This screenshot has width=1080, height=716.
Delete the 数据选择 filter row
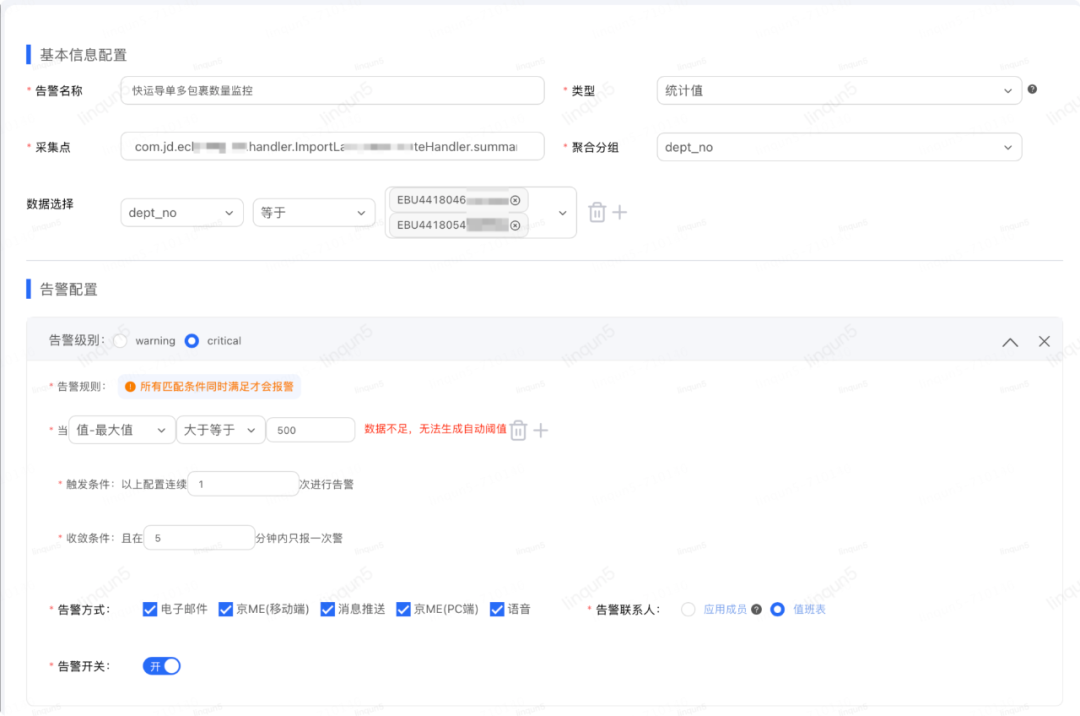[596, 212]
